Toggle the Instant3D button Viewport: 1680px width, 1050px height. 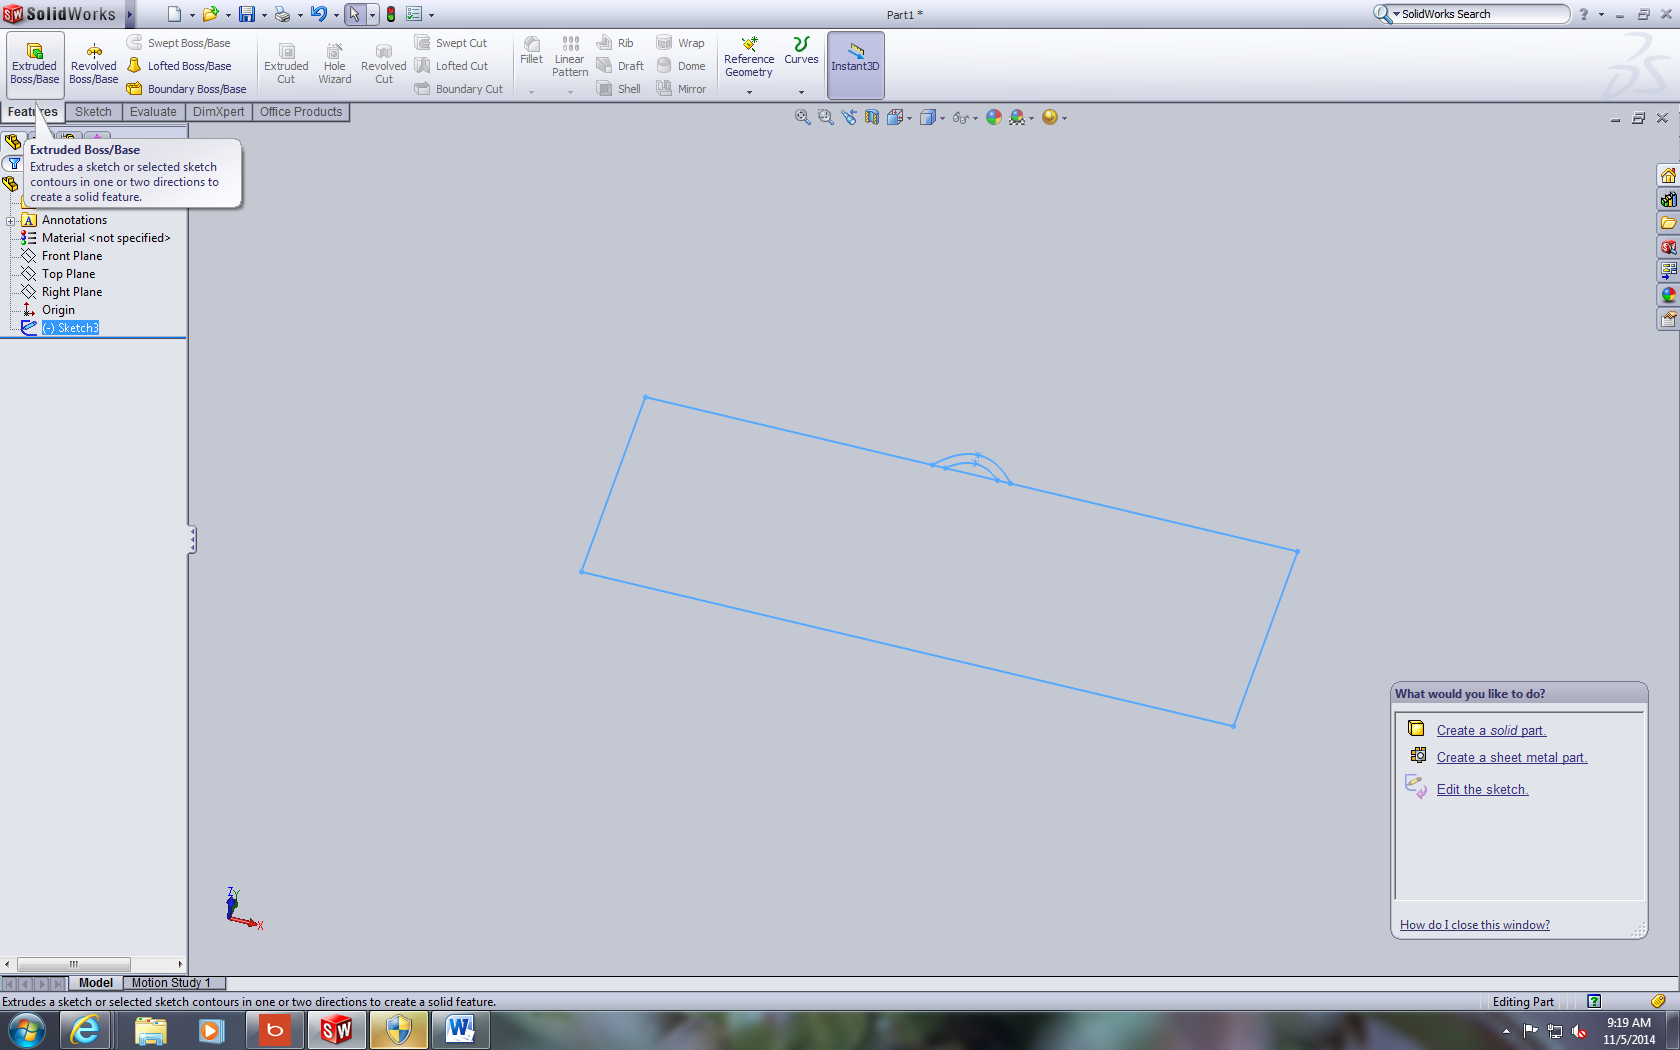pyautogui.click(x=855, y=64)
